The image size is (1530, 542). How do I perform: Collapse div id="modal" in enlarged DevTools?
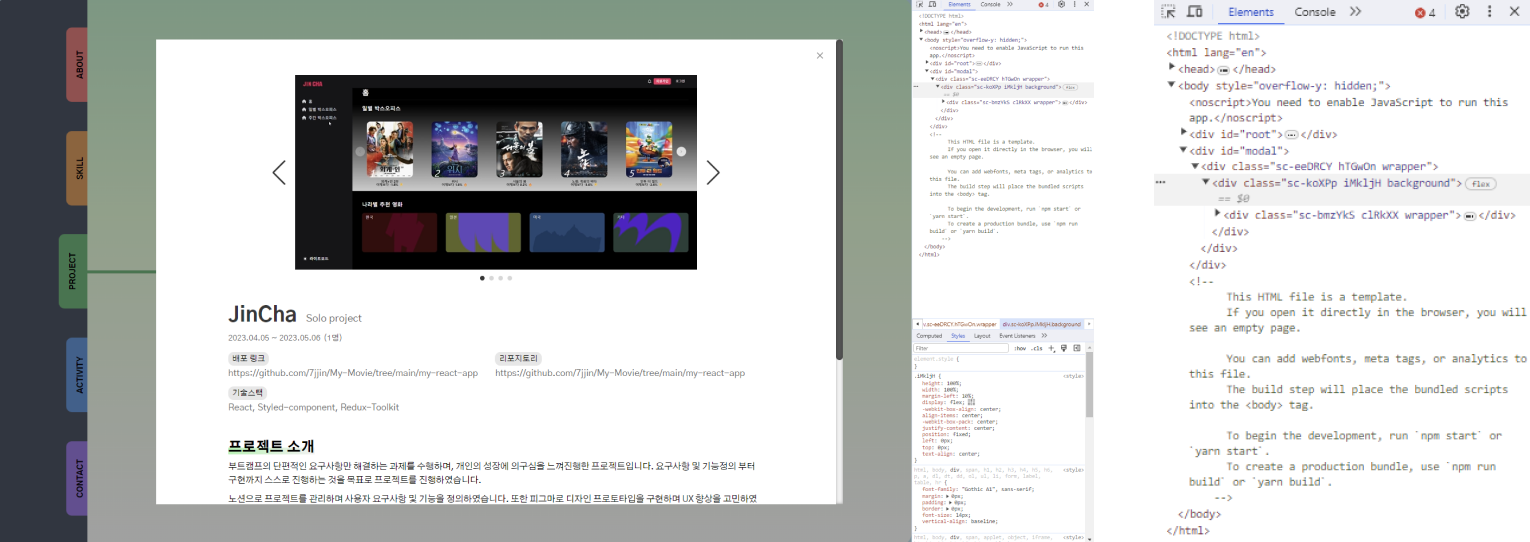point(1184,149)
